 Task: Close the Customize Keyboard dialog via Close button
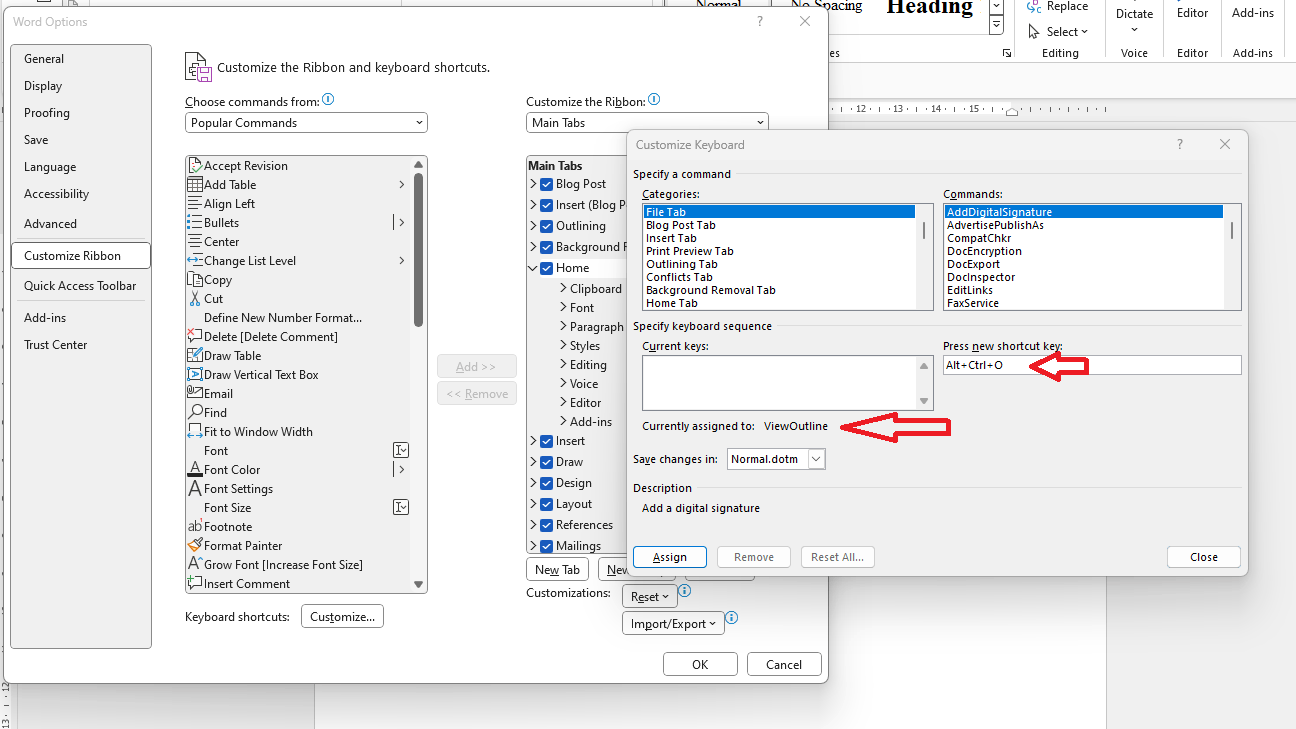click(1204, 557)
